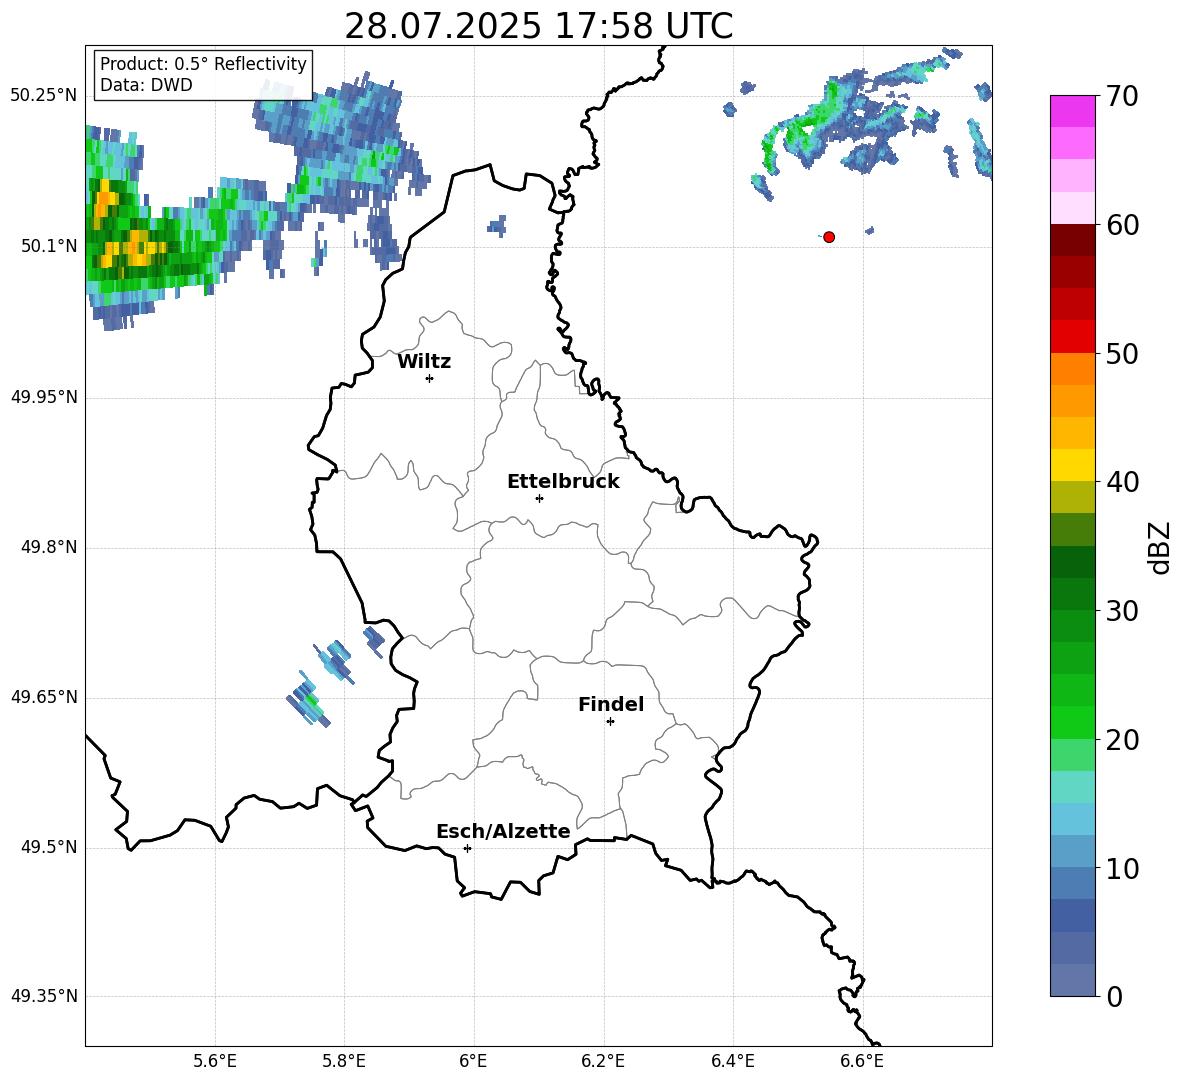The height and width of the screenshot is (1081, 1184).
Task: Click the 6.2°E longitude label
Action: [603, 1061]
